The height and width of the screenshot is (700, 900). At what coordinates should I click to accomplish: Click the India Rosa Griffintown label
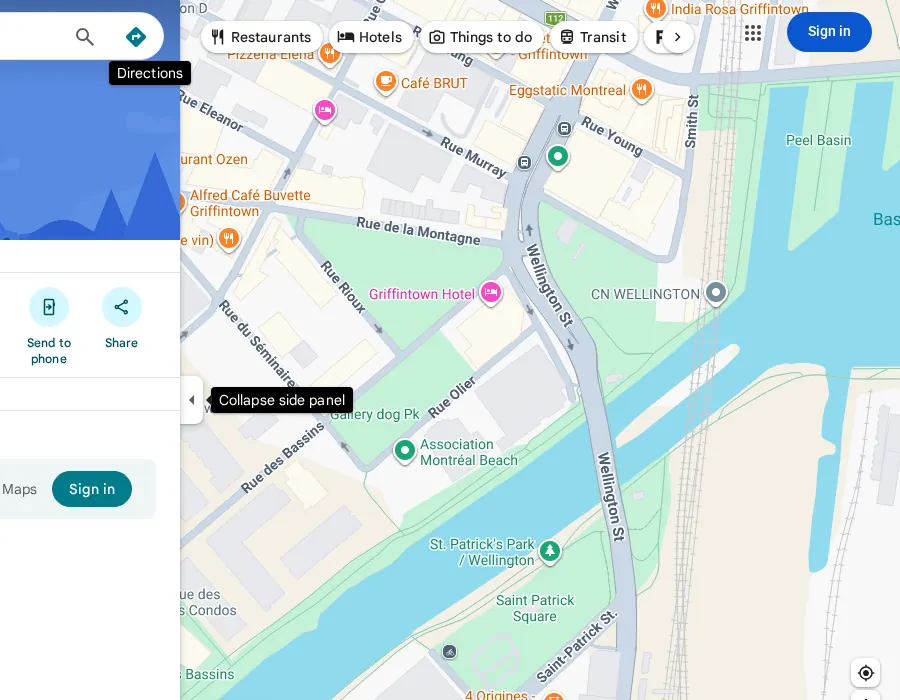(739, 9)
